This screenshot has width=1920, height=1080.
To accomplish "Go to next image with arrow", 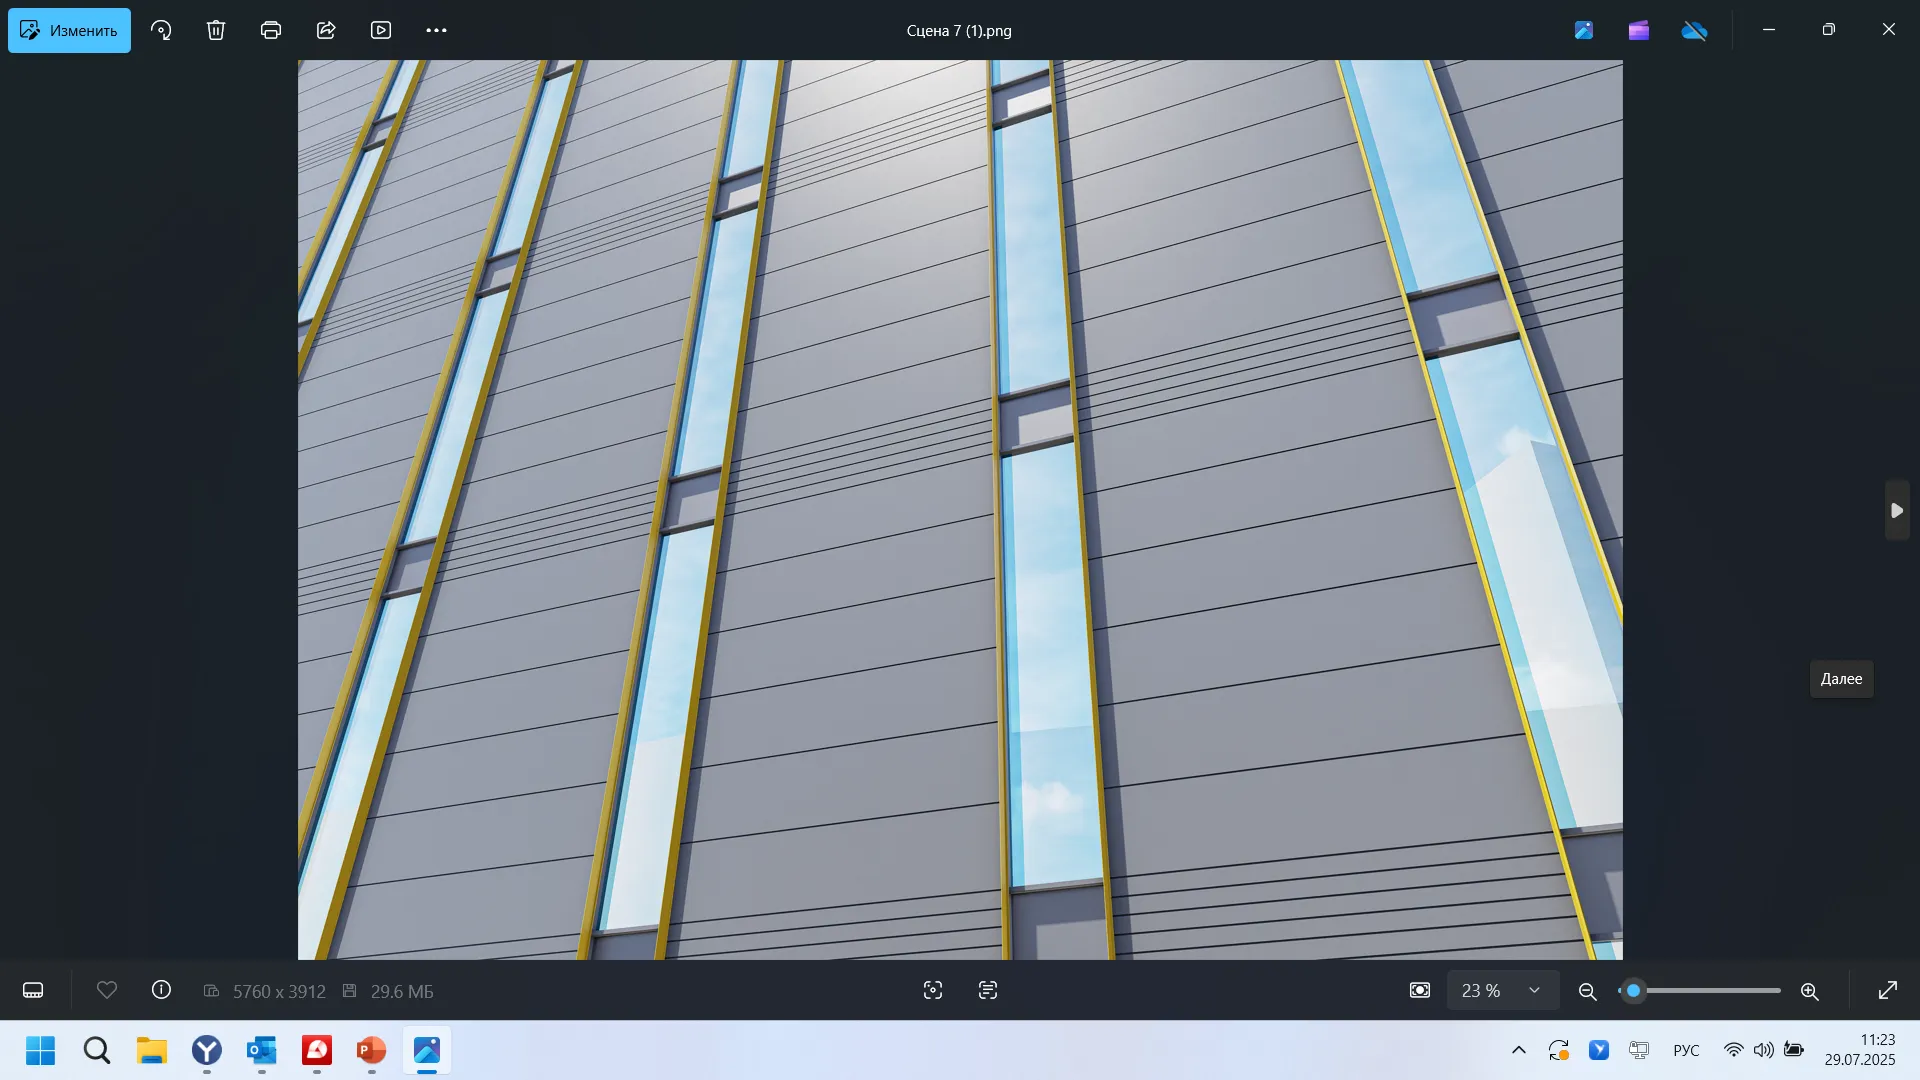I will [x=1897, y=510].
